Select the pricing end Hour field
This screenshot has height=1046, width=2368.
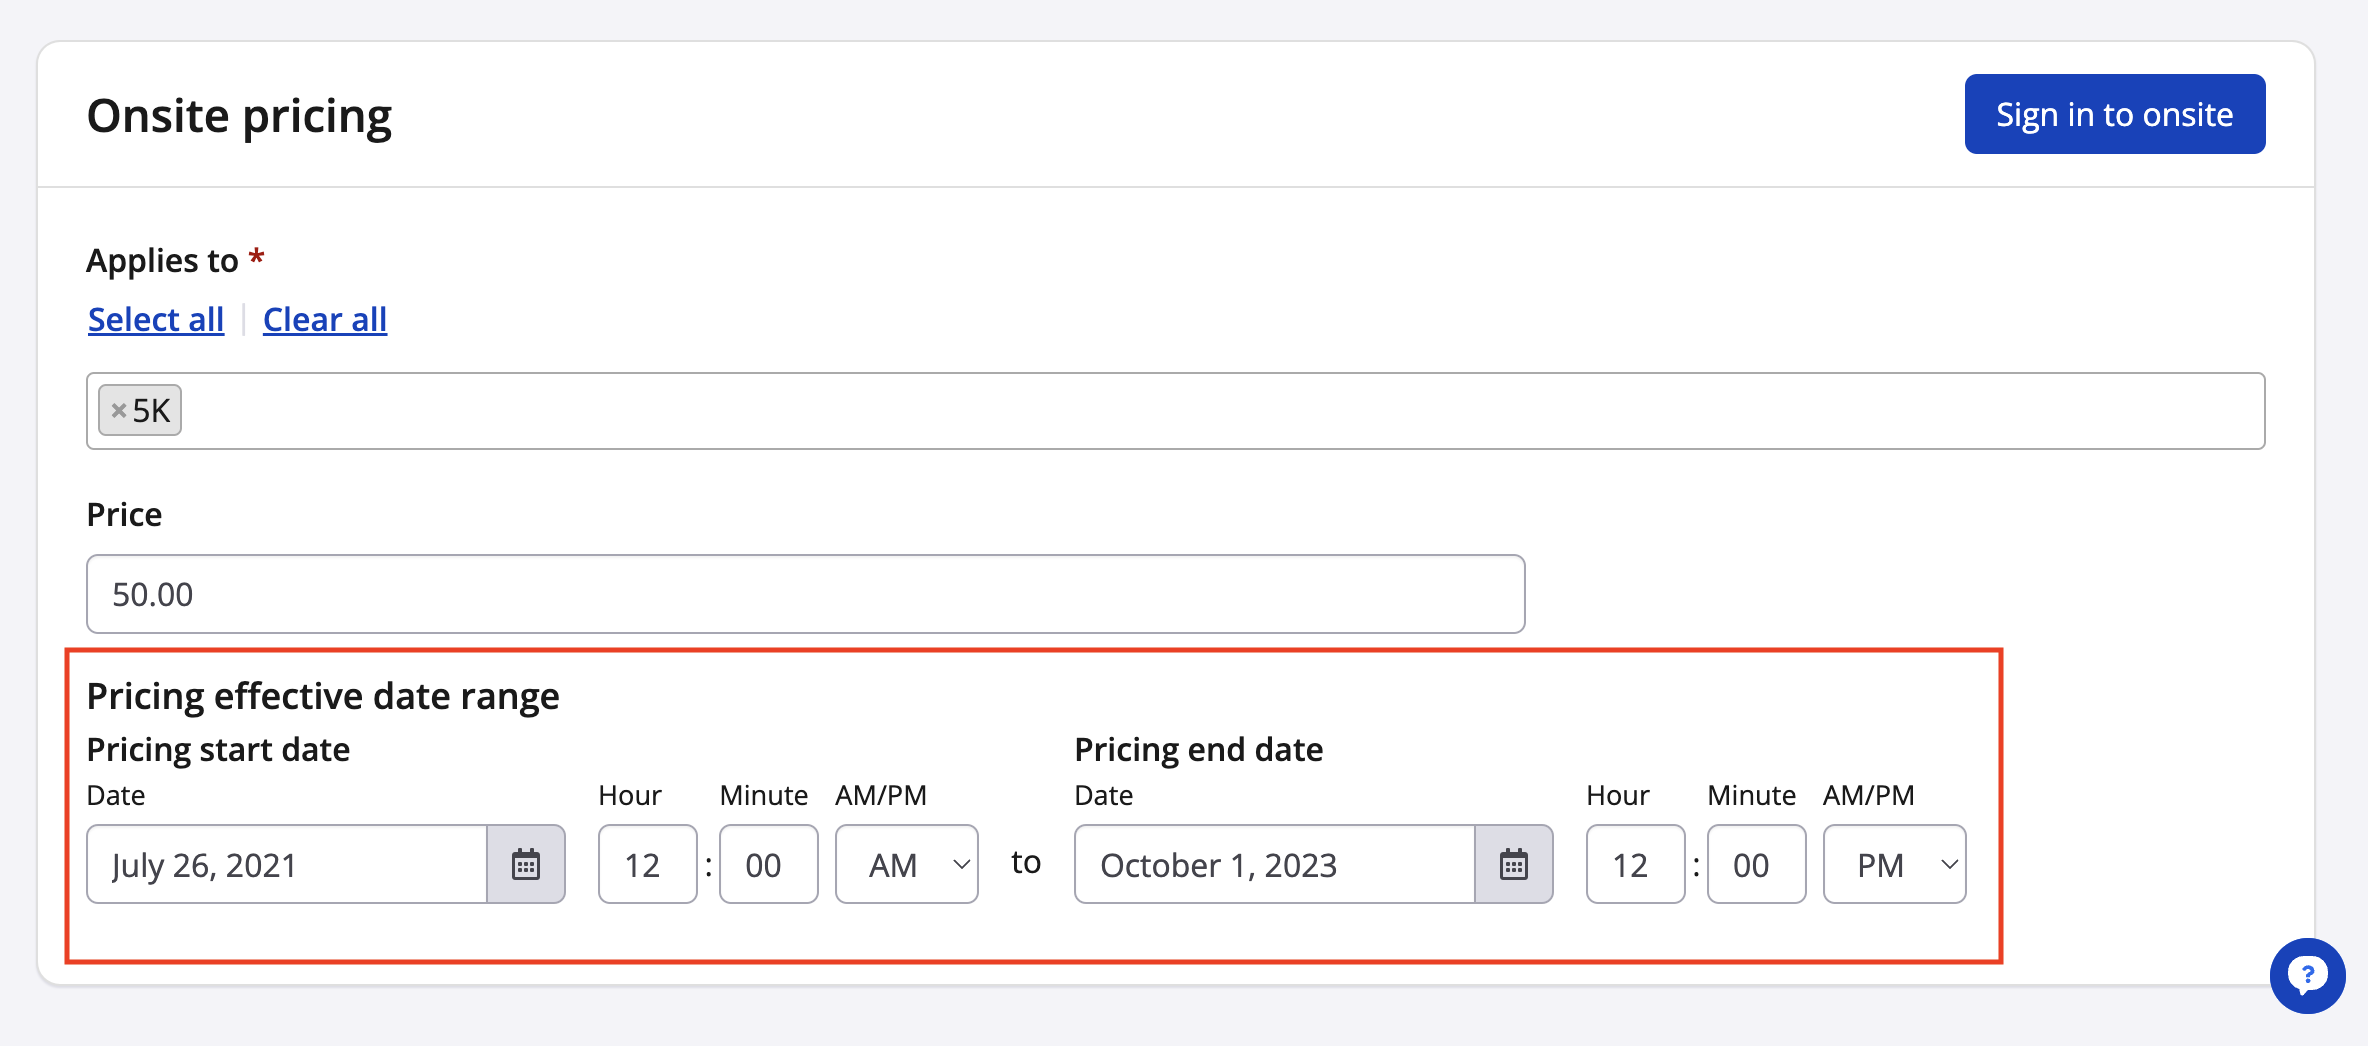pyautogui.click(x=1635, y=864)
